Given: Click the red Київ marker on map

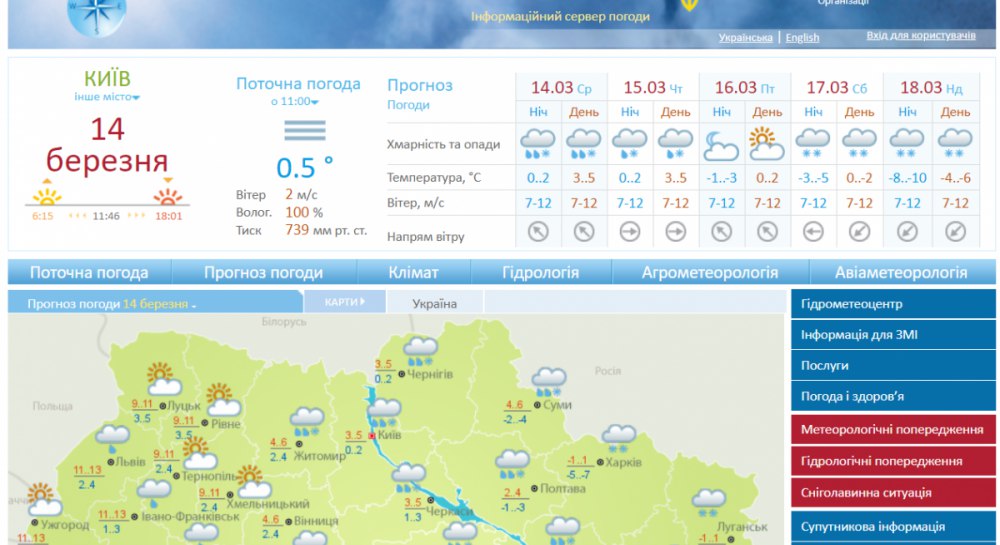Looking at the screenshot, I should click(372, 436).
